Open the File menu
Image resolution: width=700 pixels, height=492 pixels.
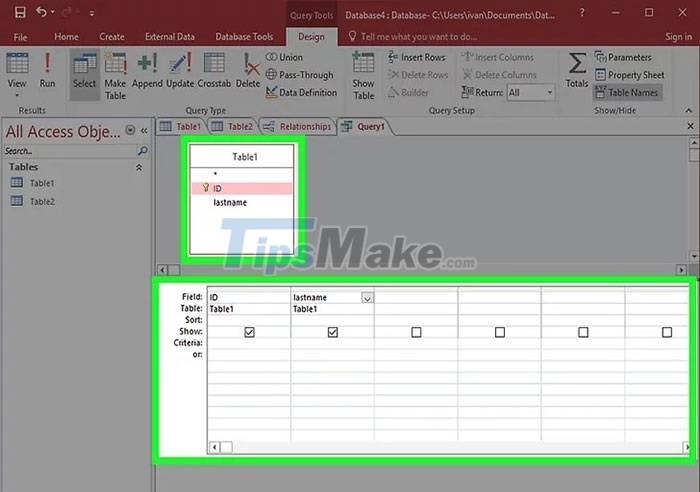20,37
